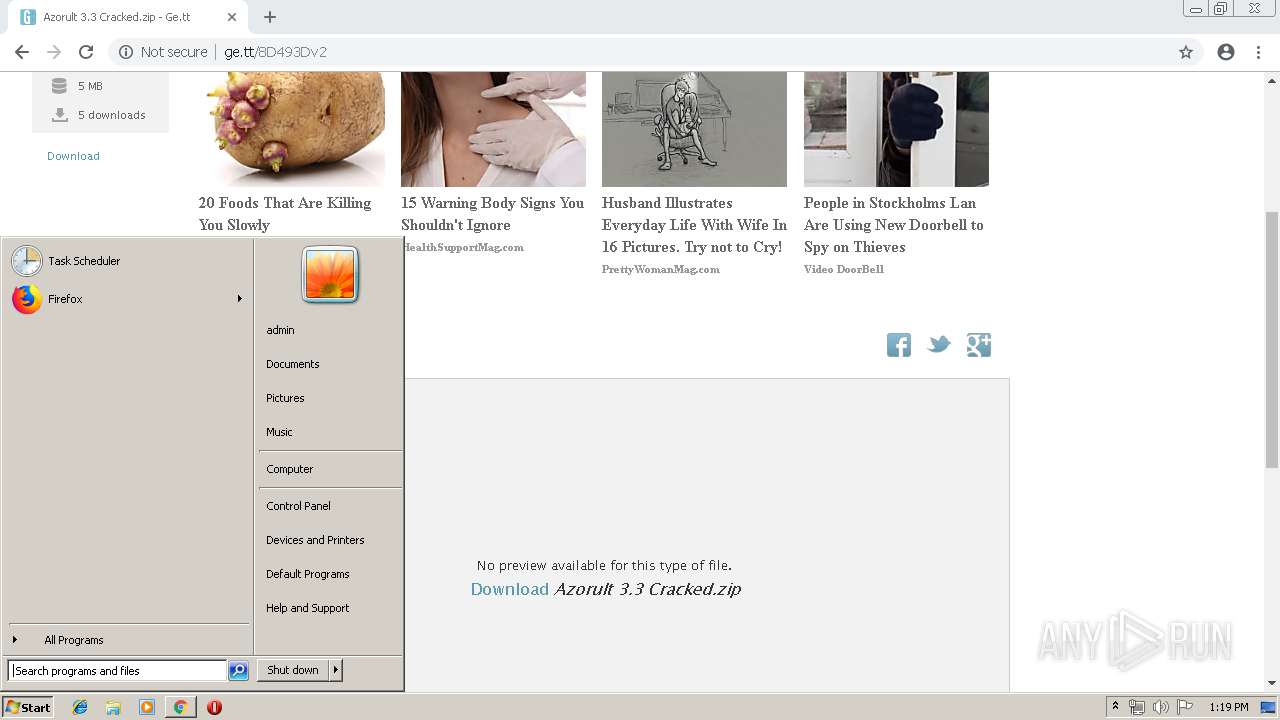This screenshot has height=720, width=1280.
Task: Open Windows Explorer folder taskbar icon
Action: [x=113, y=707]
